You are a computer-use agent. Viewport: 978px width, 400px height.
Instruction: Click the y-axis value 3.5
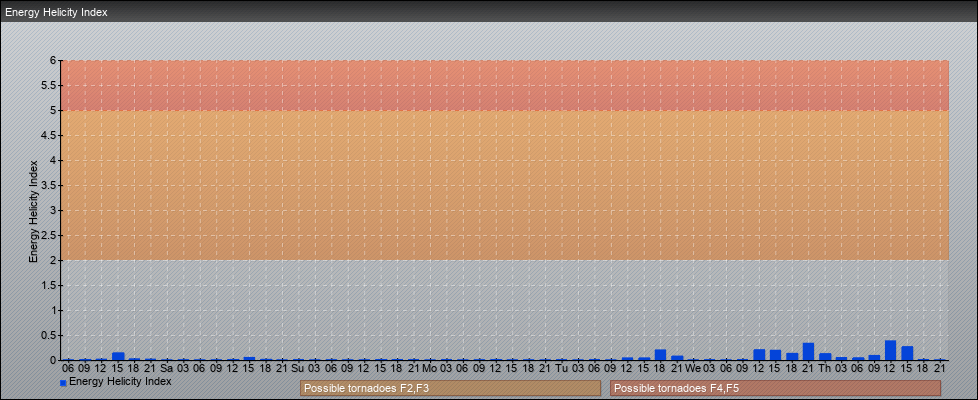coord(50,185)
